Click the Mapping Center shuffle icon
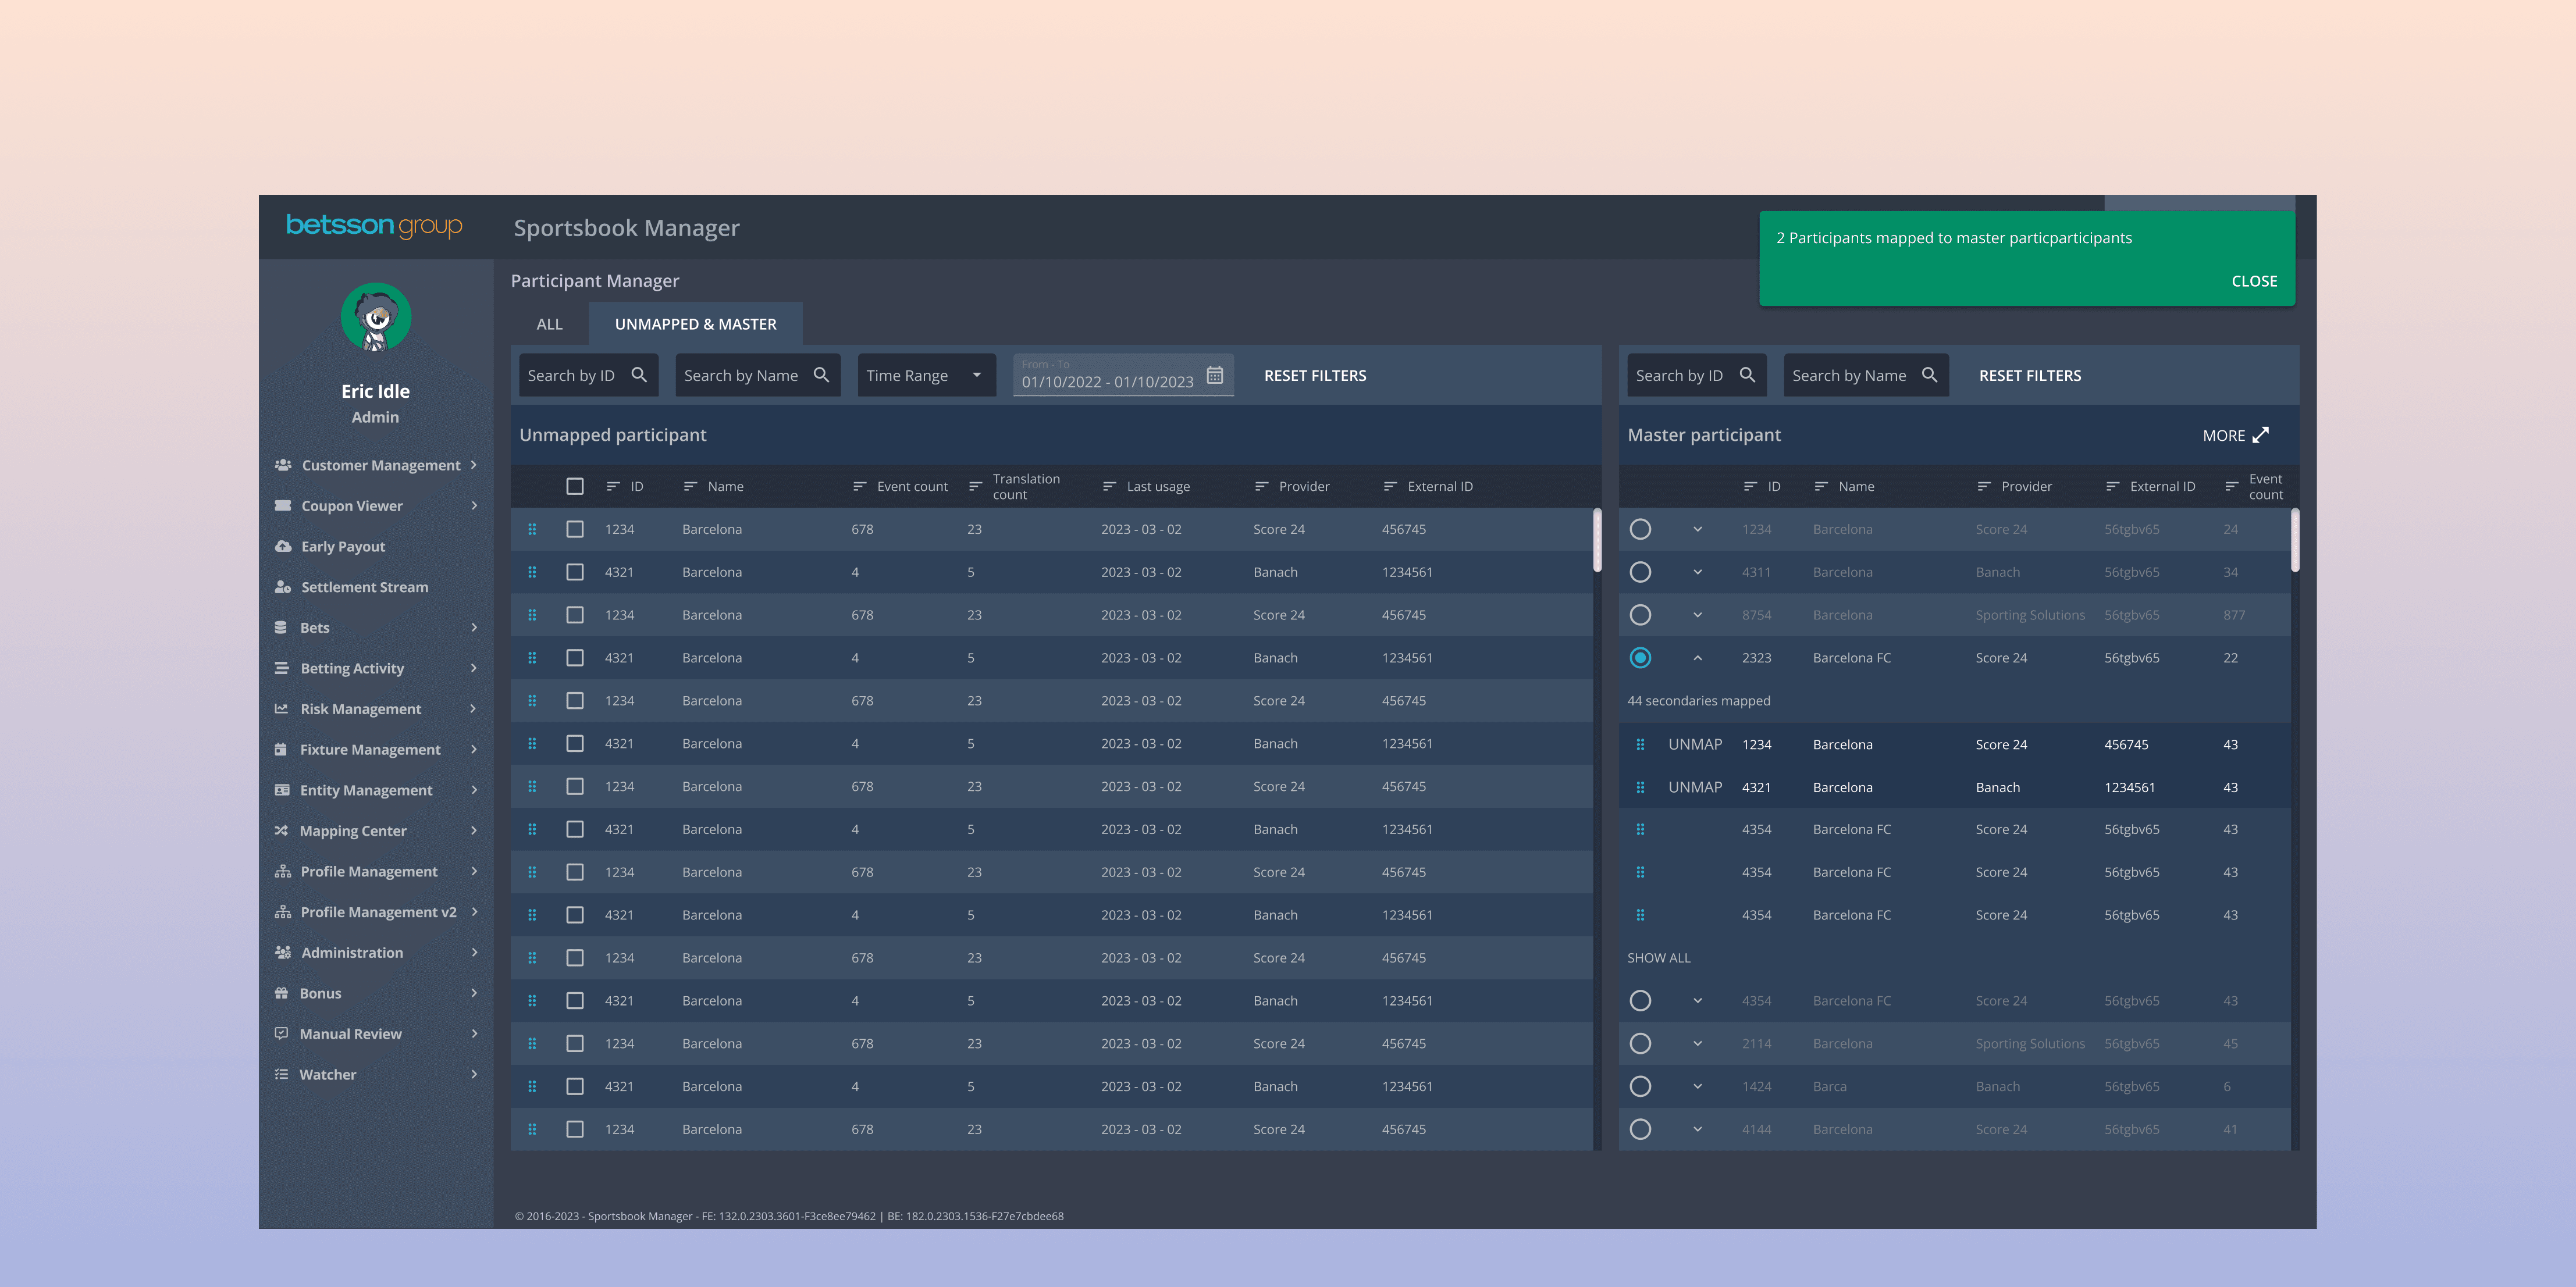Image resolution: width=2576 pixels, height=1287 pixels. click(x=282, y=830)
